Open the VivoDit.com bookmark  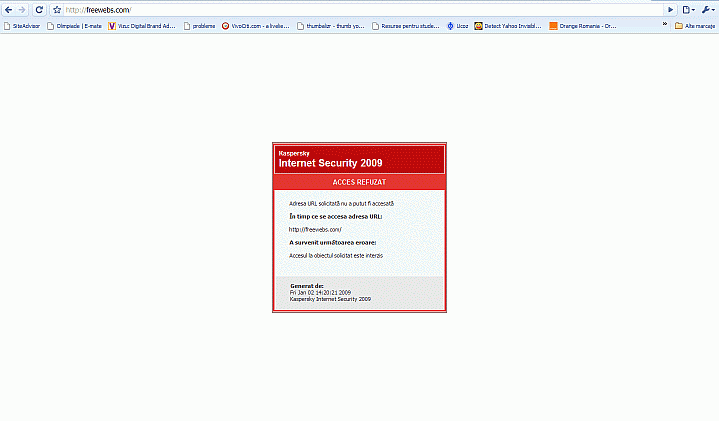coord(255,26)
